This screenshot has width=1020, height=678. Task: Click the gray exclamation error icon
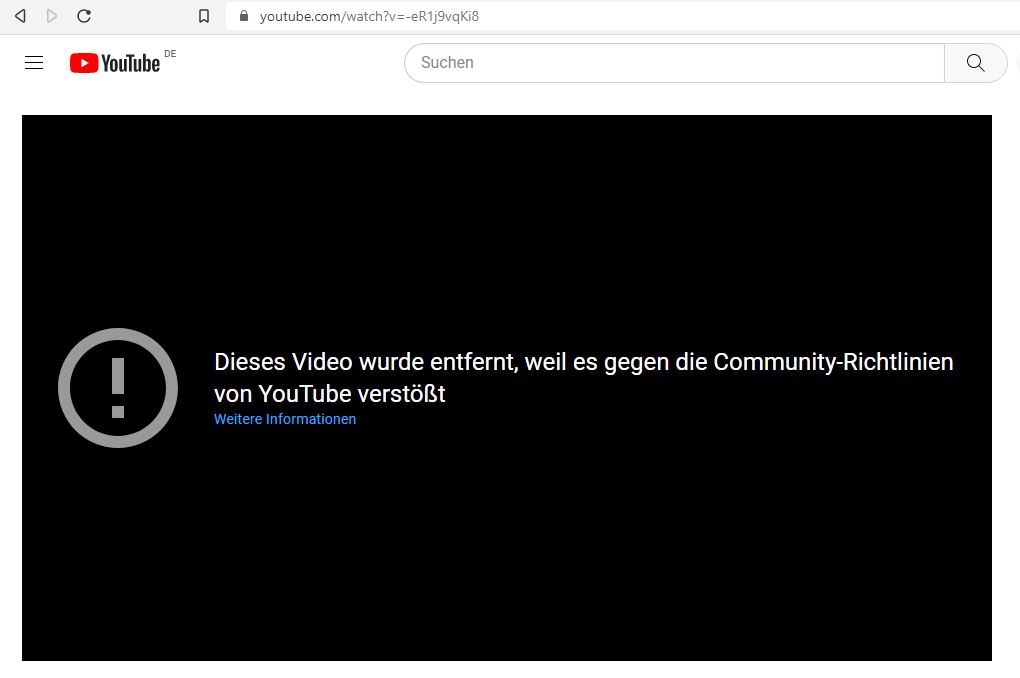118,387
